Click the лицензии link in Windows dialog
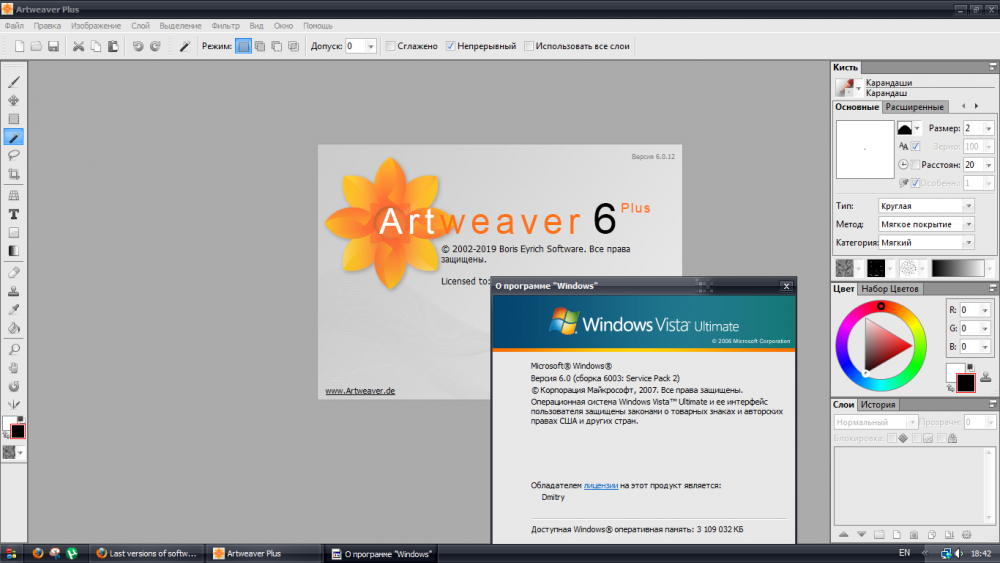 coord(600,485)
